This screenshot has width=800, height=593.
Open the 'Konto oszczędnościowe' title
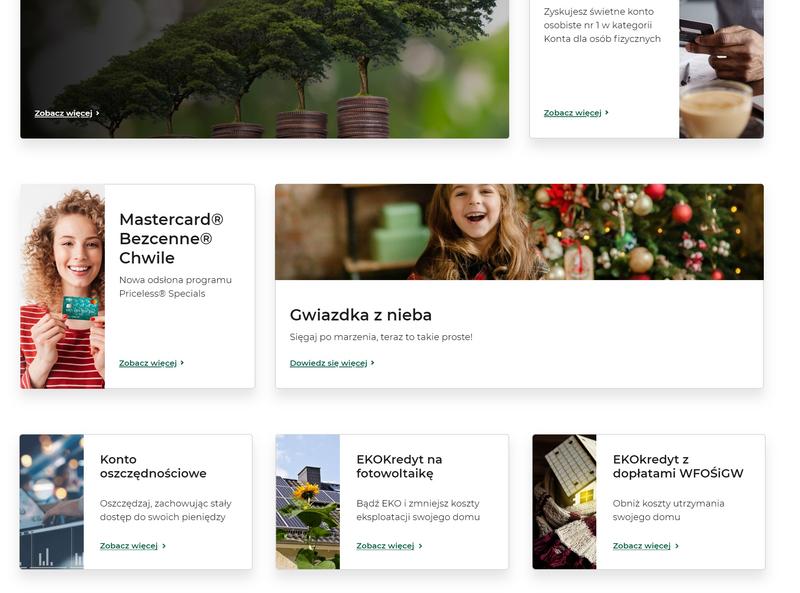click(x=153, y=466)
